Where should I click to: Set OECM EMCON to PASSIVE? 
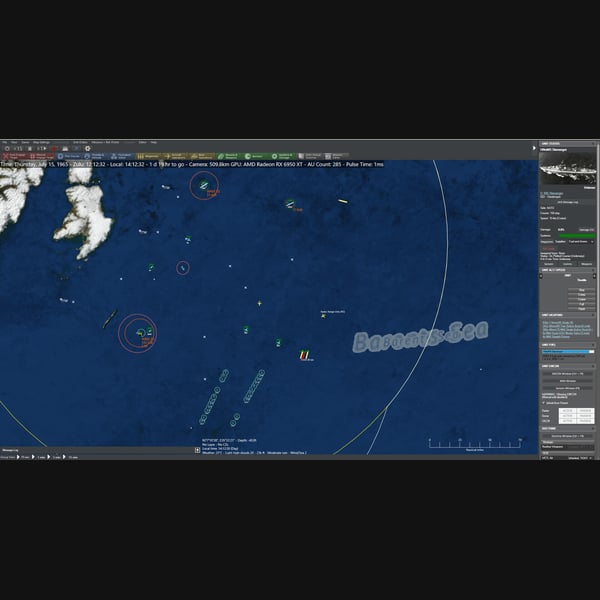[585, 421]
